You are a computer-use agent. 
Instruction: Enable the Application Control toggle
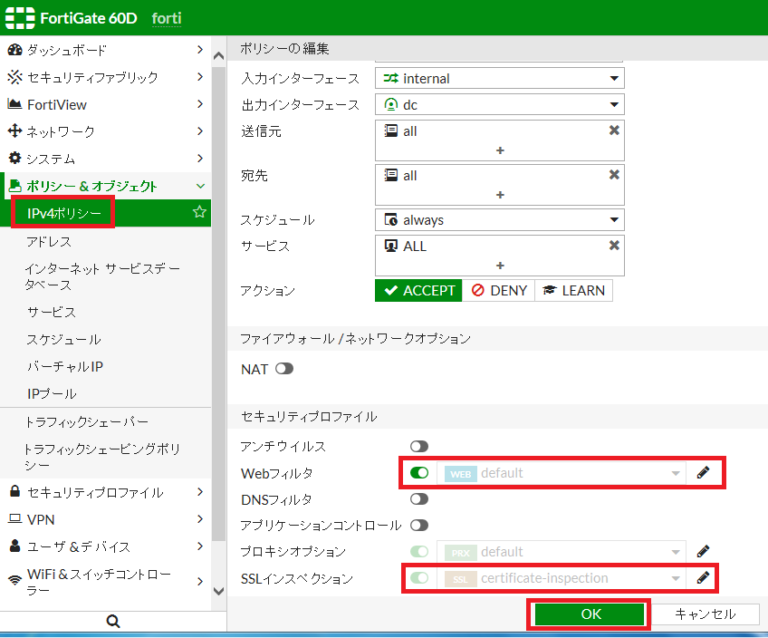tap(419, 525)
